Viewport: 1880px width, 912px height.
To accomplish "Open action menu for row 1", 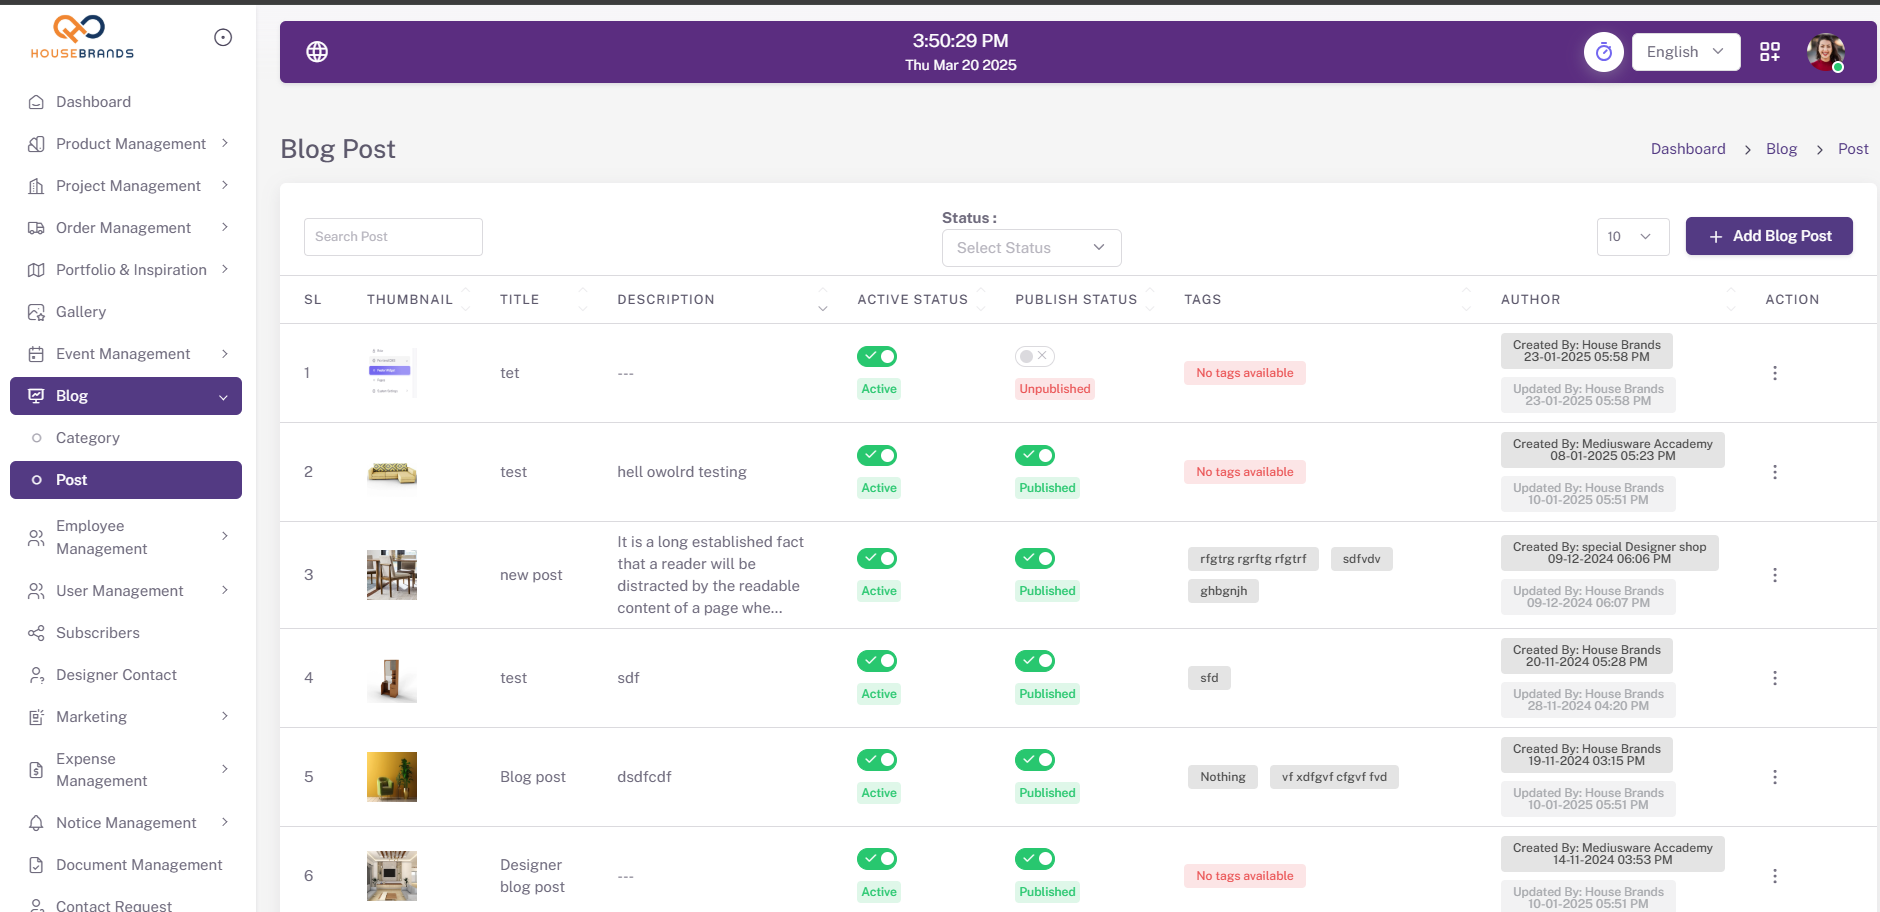I will pyautogui.click(x=1774, y=373).
